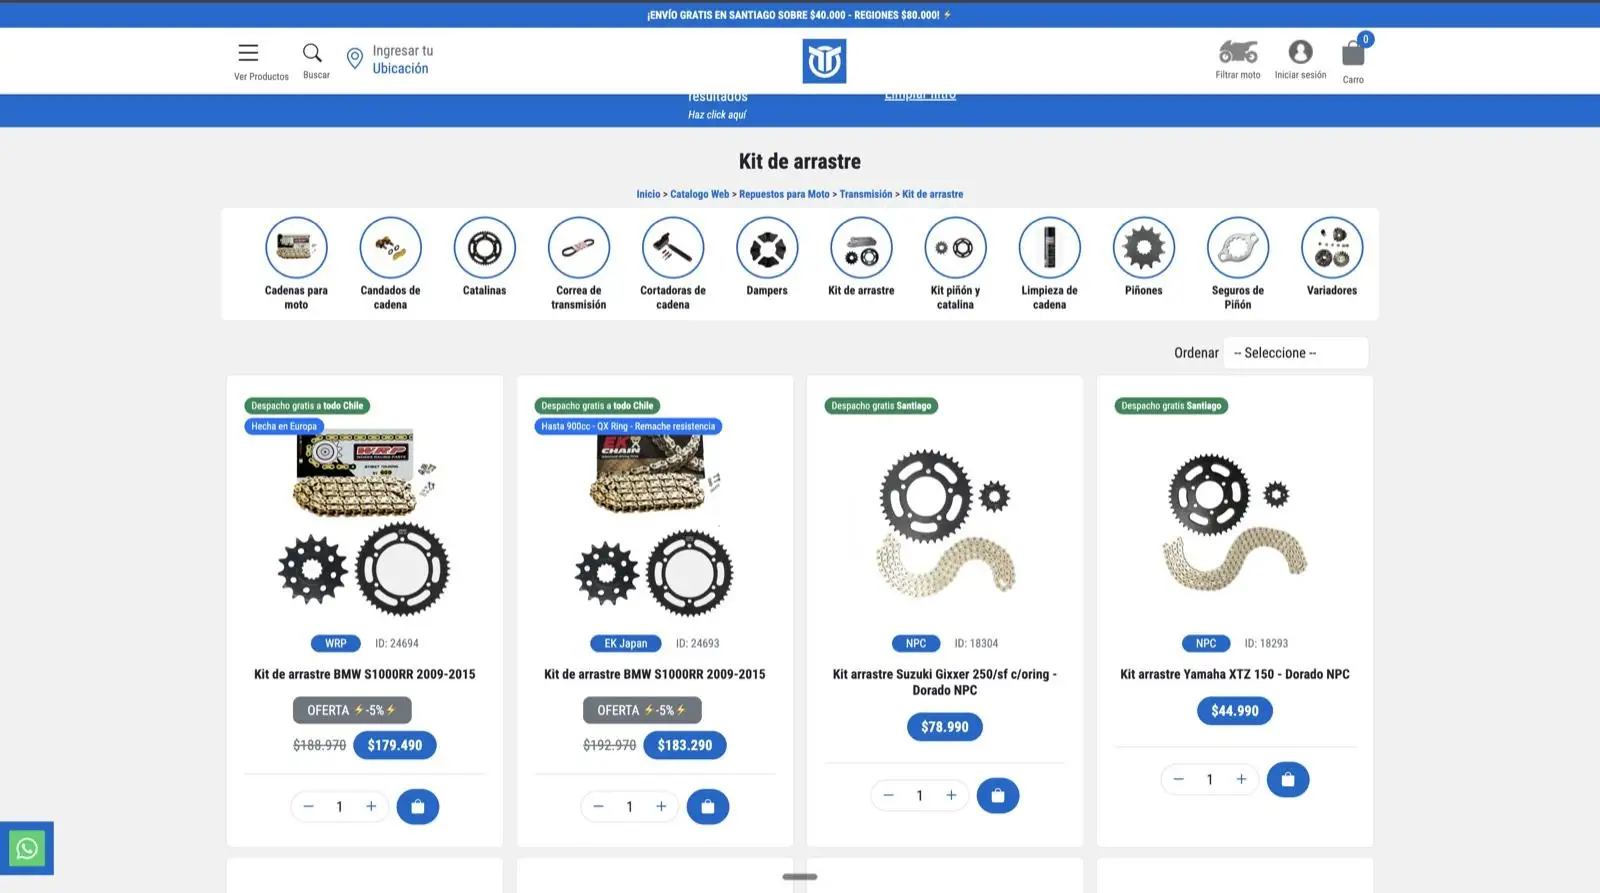Add EK Japan BMW S1000RR kit to cart
1600x893 pixels.
tap(708, 807)
